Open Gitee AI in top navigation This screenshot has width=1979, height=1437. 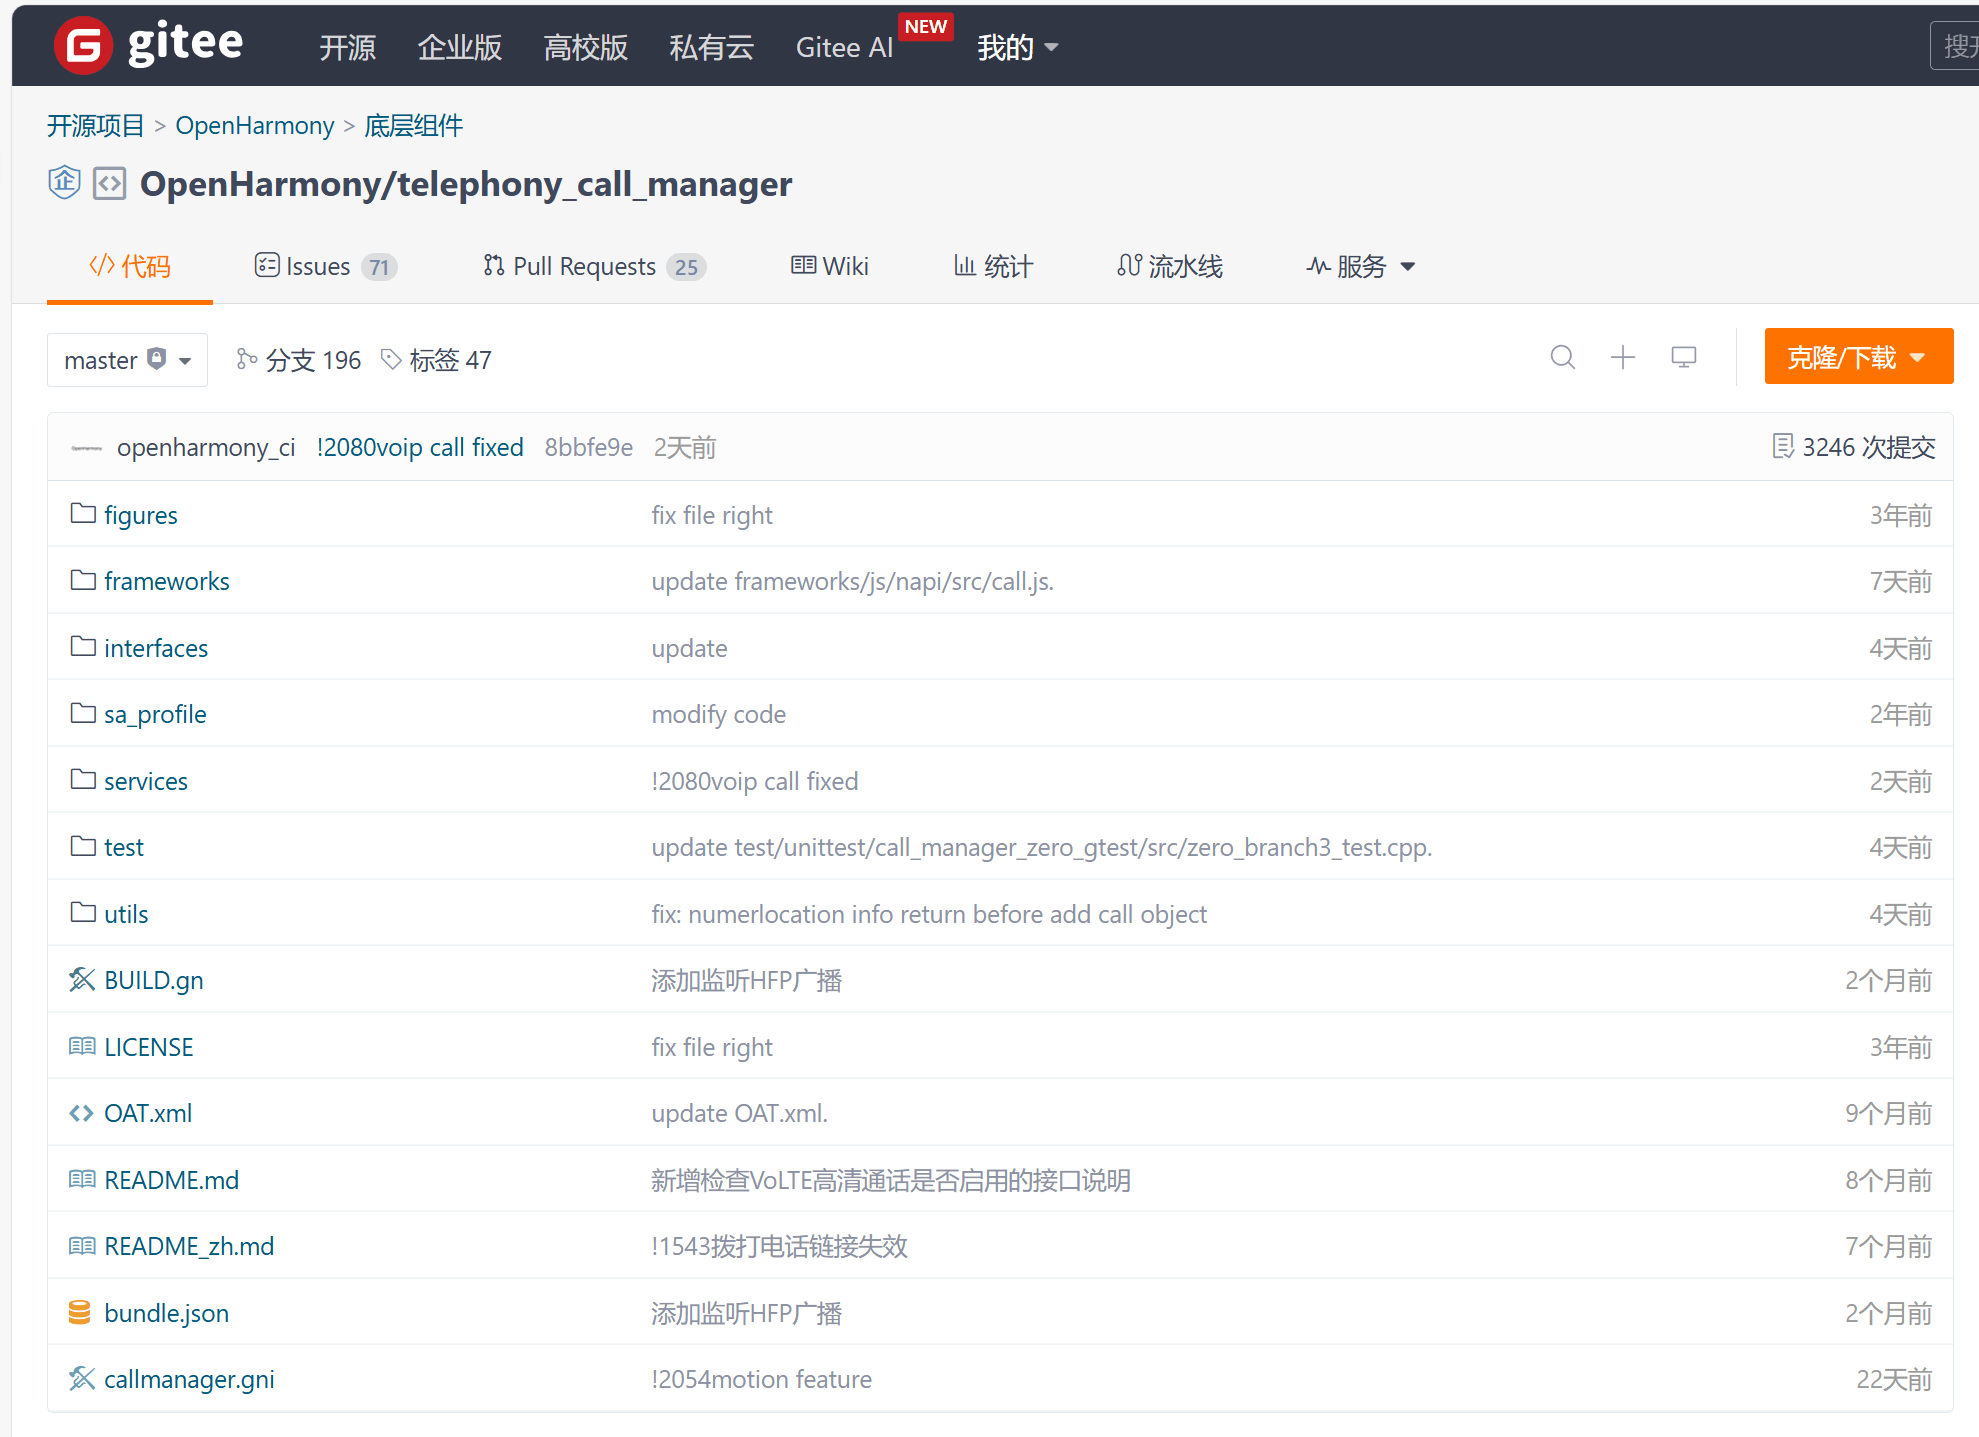844,47
